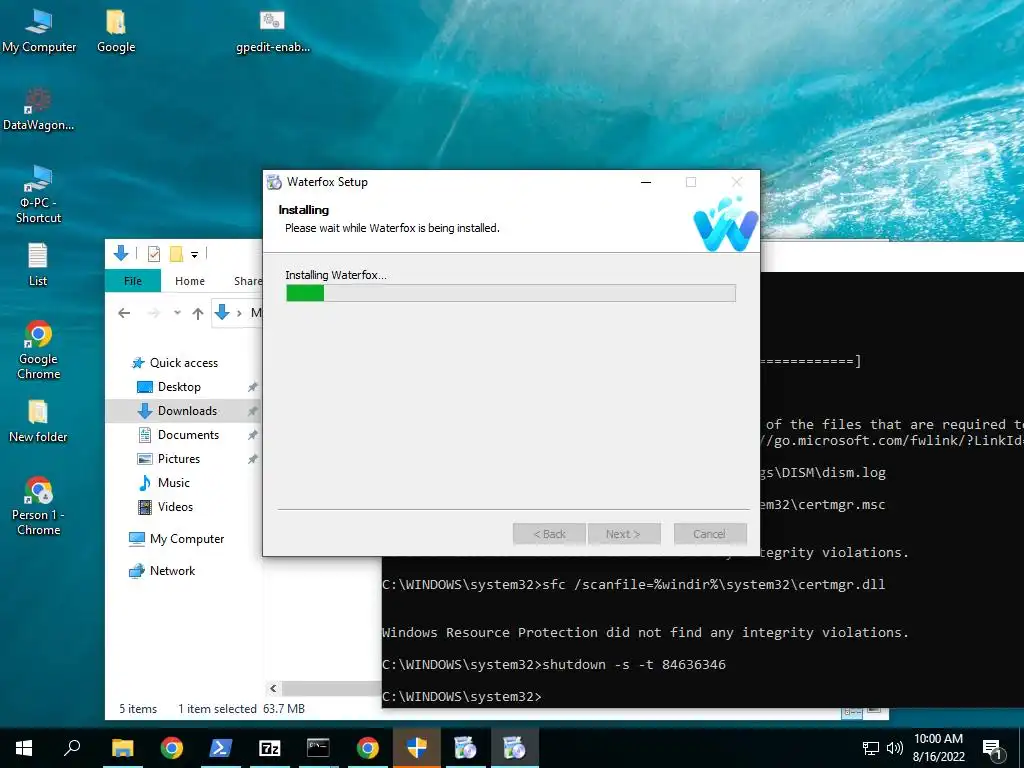1024x768 pixels.
Task: Click the Cancel button in Waterfox Setup
Action: coord(710,534)
